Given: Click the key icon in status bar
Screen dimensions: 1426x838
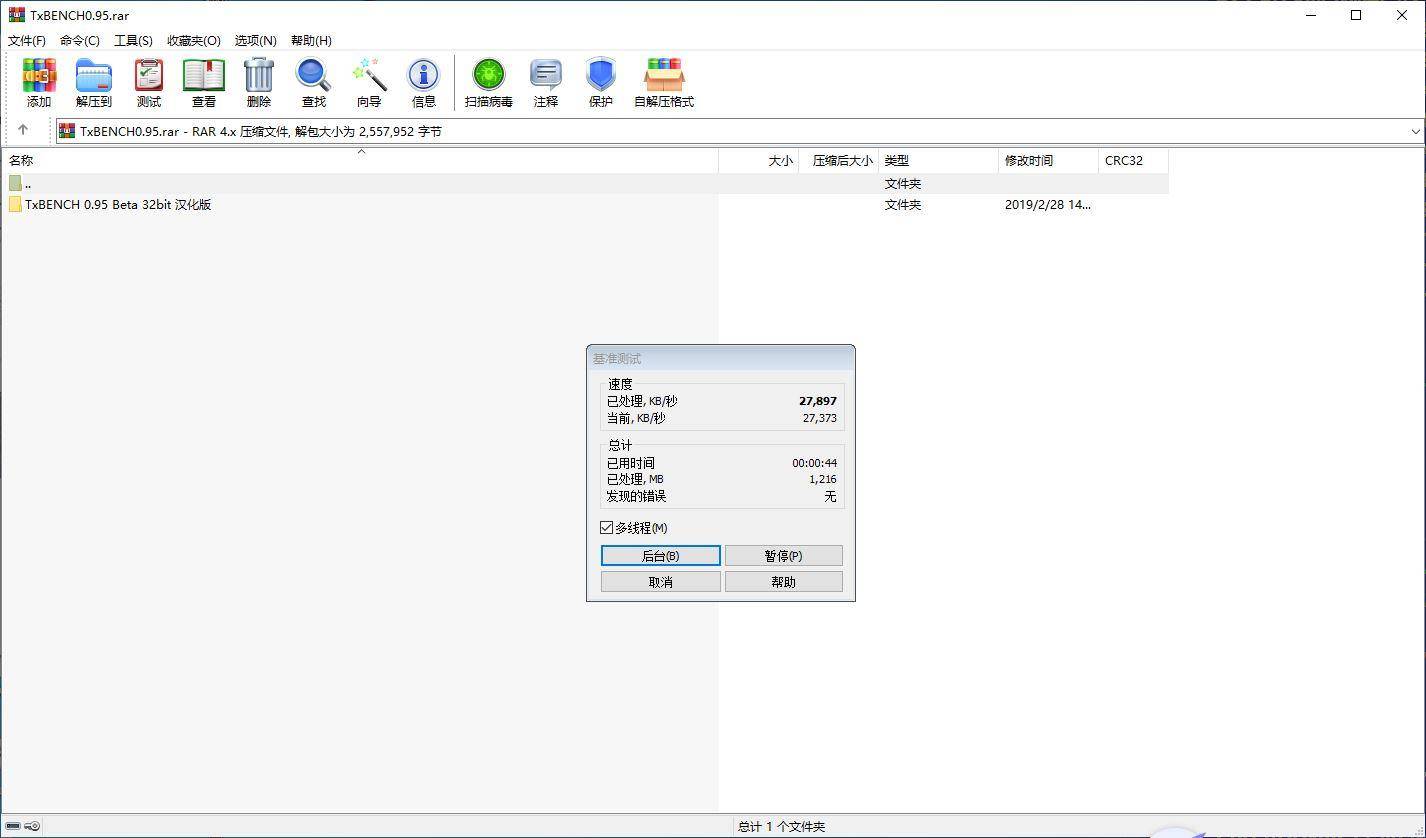Looking at the screenshot, I should pyautogui.click(x=32, y=826).
